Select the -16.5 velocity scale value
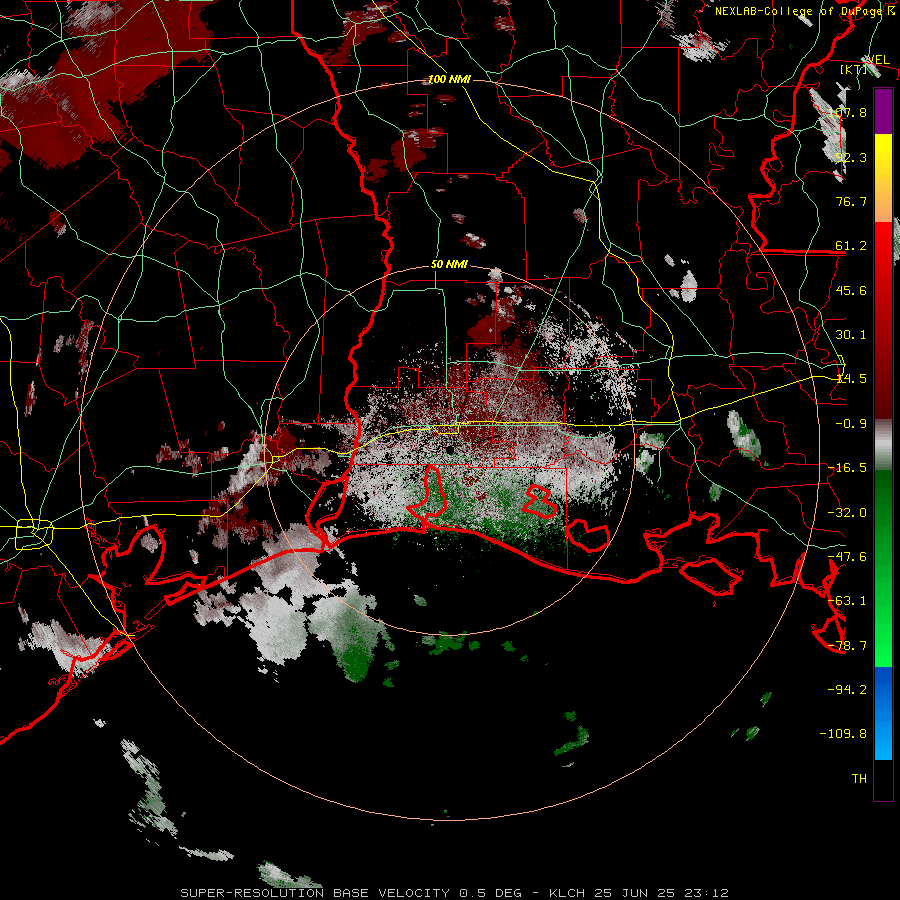The image size is (900, 900). click(847, 468)
